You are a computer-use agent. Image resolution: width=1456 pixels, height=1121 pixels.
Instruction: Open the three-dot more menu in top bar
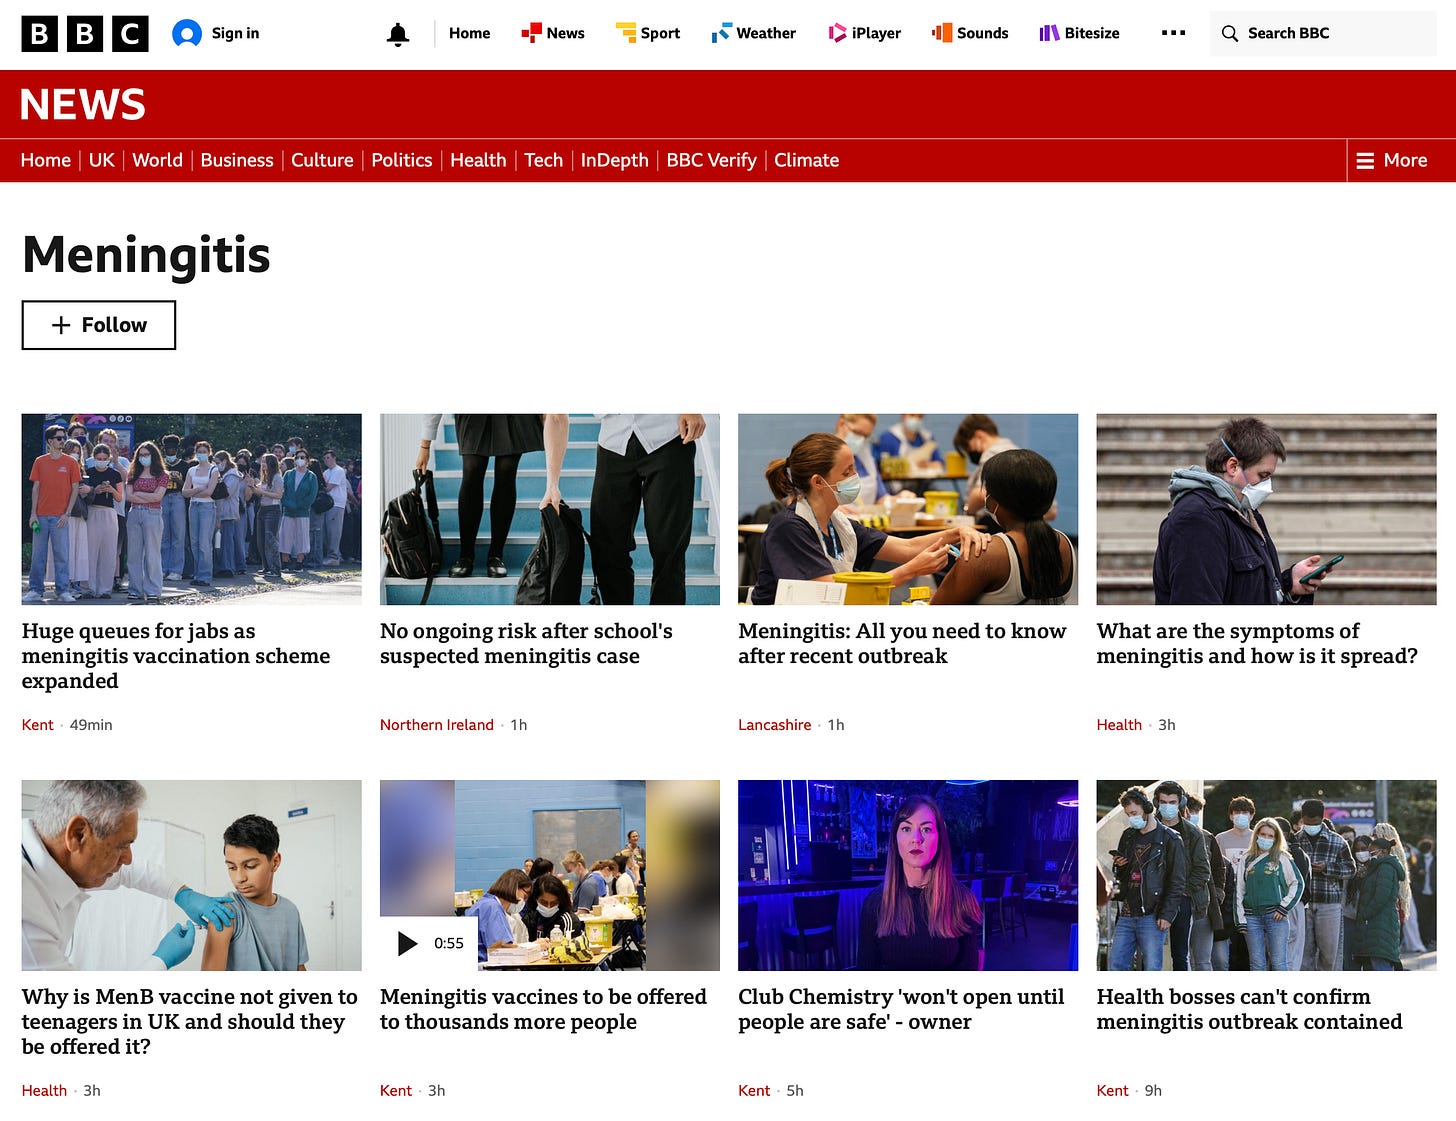(x=1173, y=34)
